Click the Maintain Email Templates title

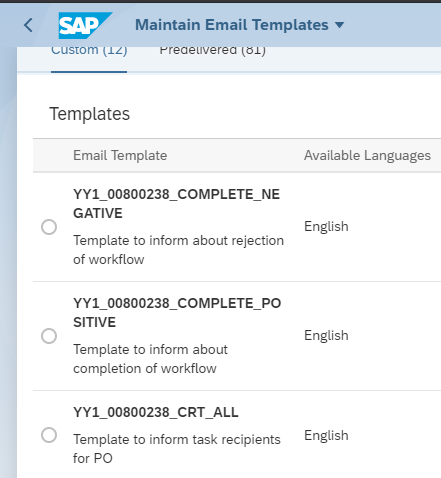(x=232, y=25)
